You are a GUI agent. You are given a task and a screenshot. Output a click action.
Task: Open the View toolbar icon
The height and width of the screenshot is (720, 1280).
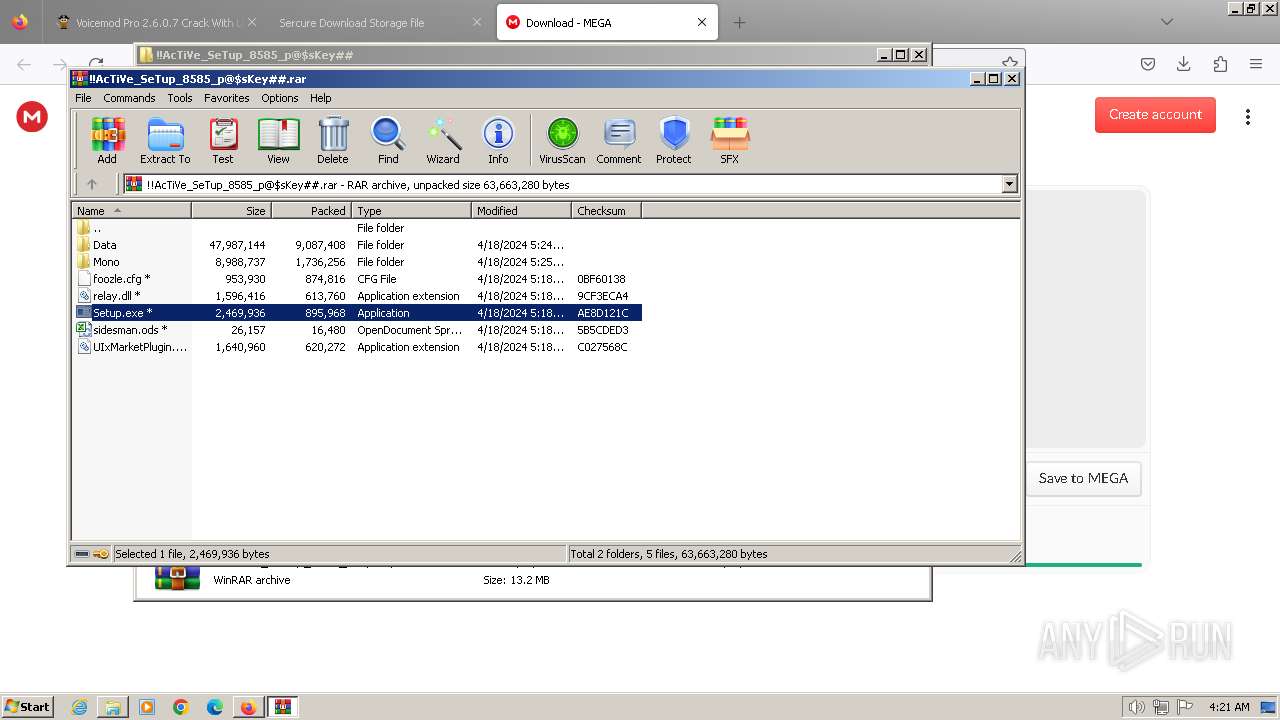[x=278, y=140]
